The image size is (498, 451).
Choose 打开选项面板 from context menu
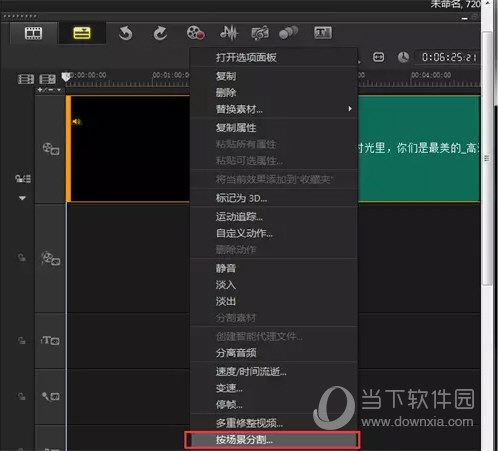coord(274,57)
